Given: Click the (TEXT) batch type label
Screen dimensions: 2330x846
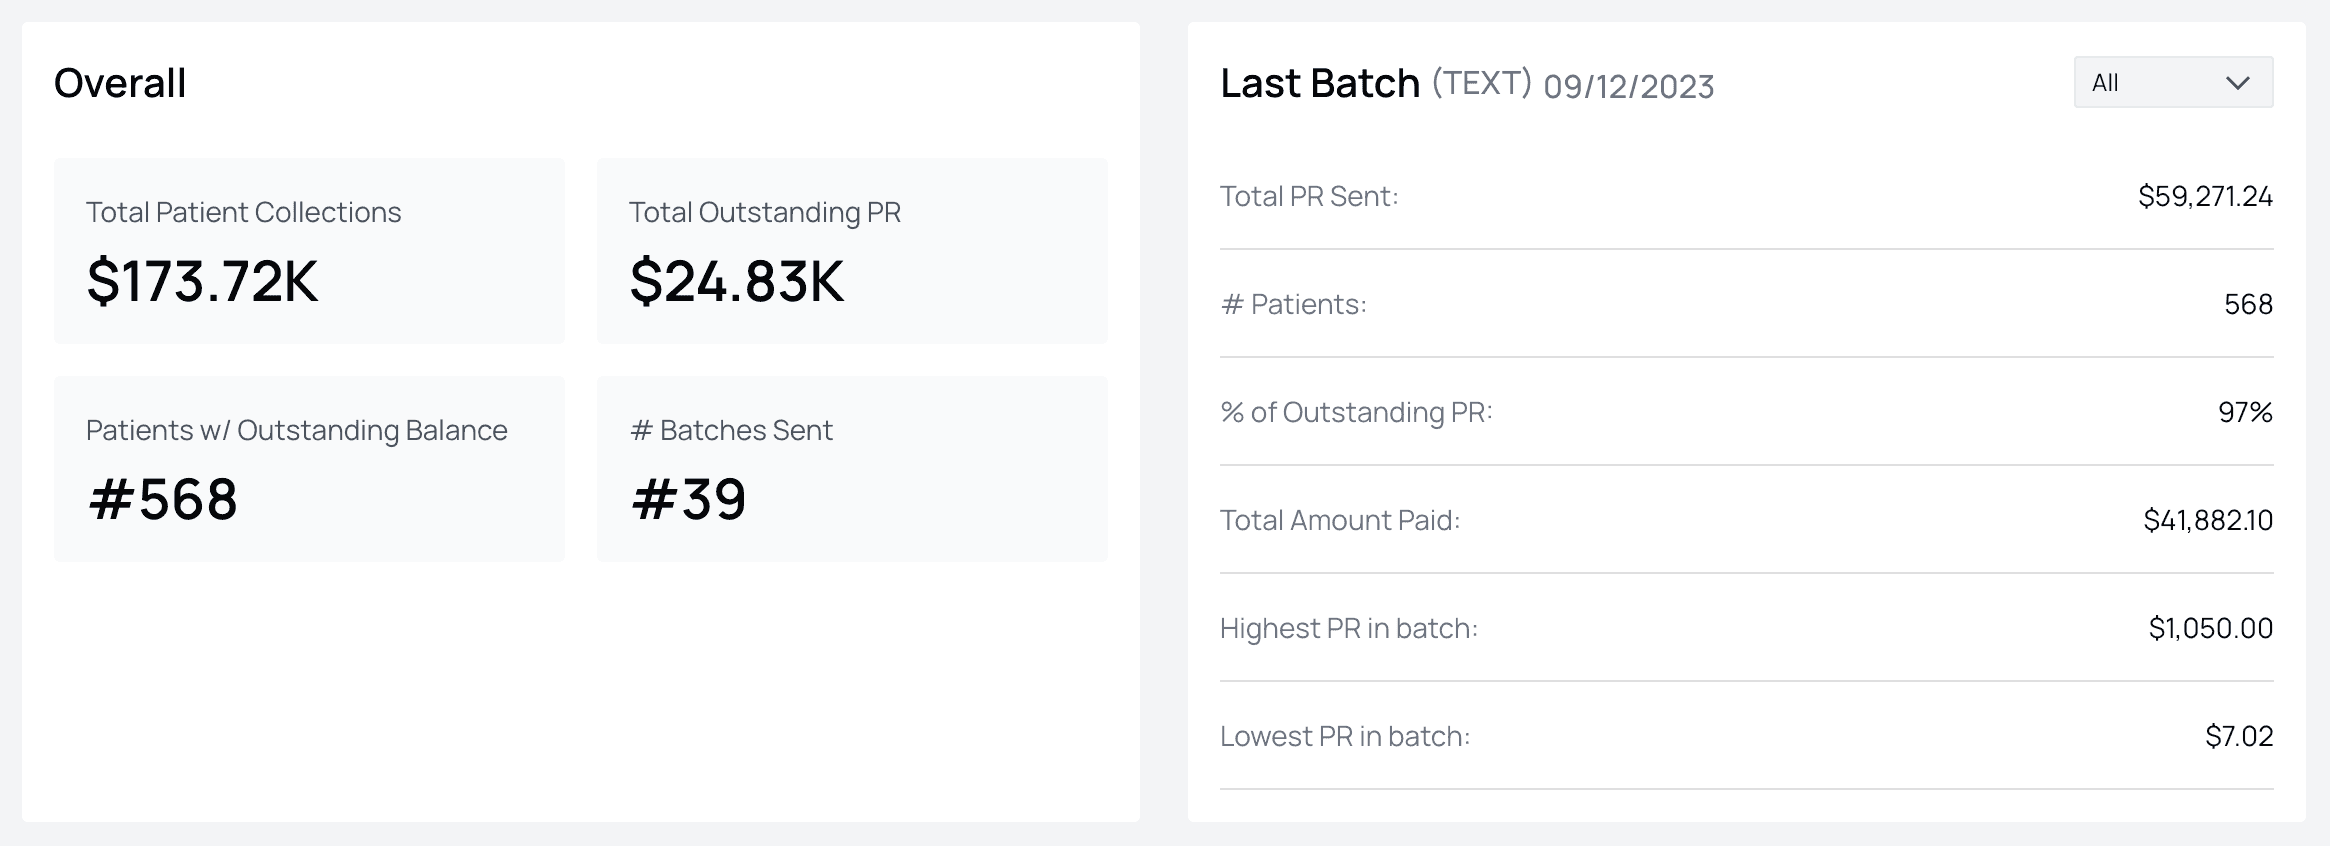Looking at the screenshot, I should (1481, 83).
